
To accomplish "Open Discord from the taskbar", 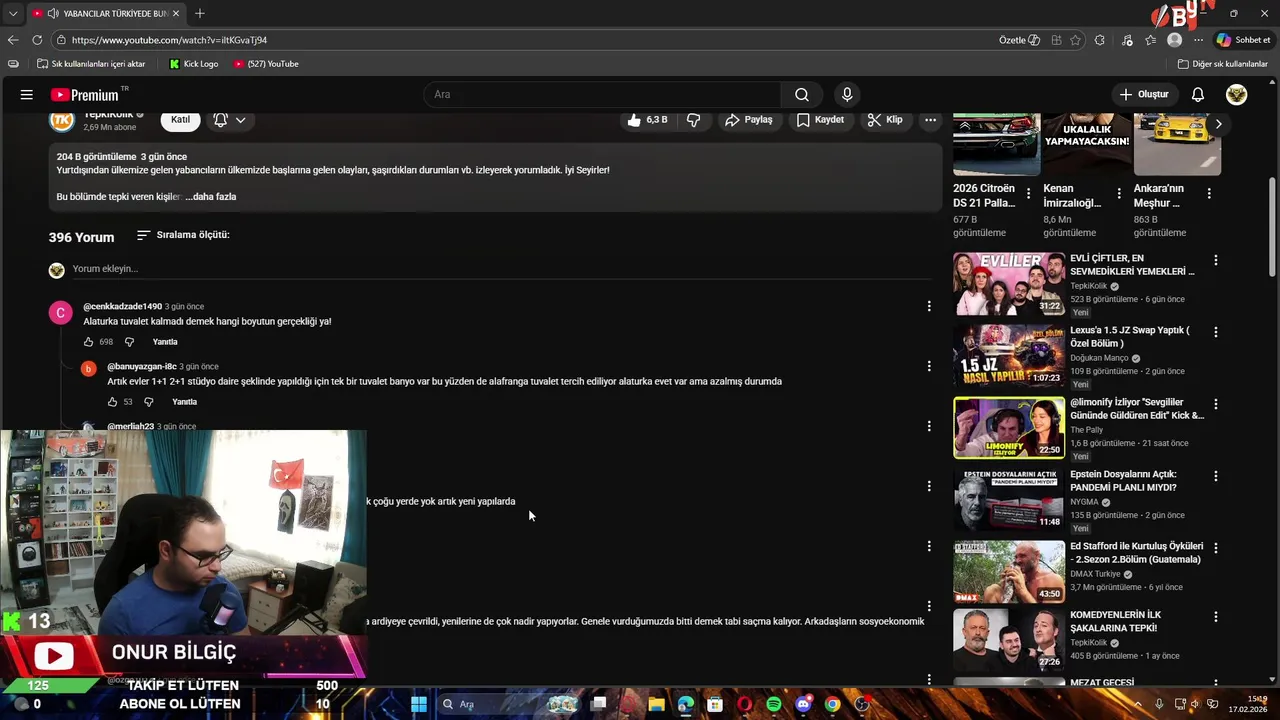I will click(x=803, y=704).
